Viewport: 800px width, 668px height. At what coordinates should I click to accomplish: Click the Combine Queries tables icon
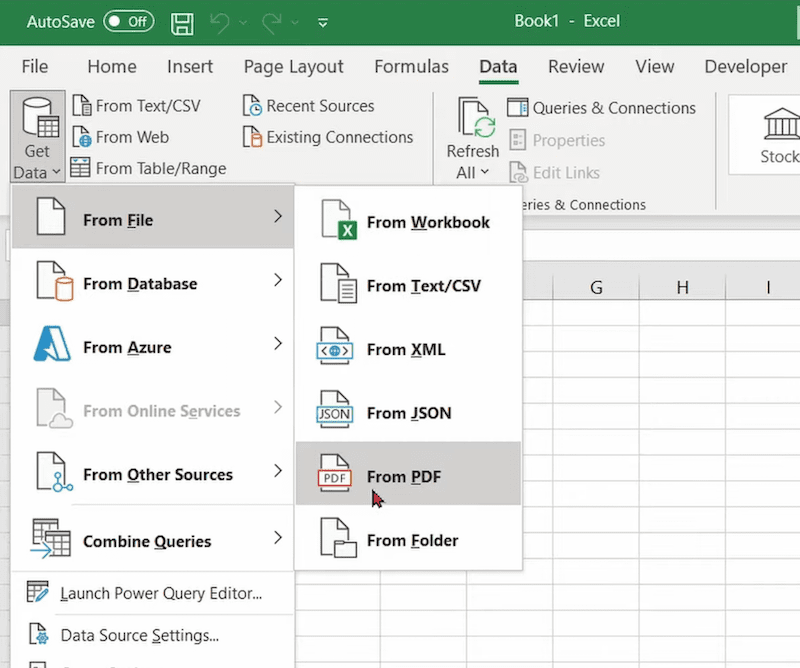point(50,538)
